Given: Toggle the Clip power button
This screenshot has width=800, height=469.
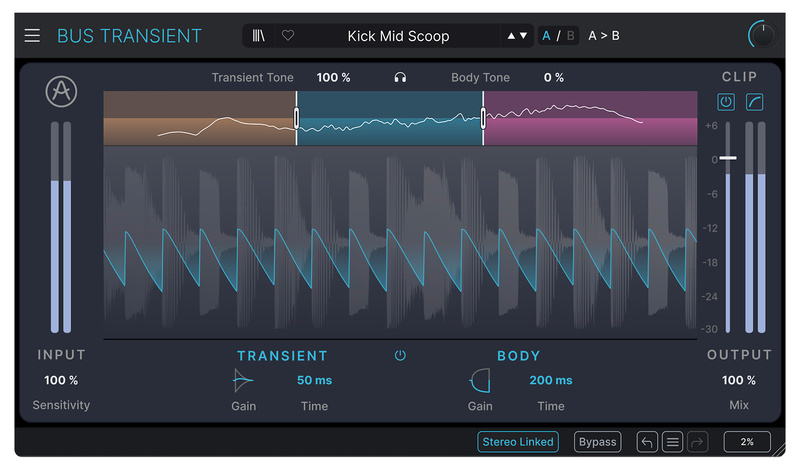Looking at the screenshot, I should pyautogui.click(x=726, y=102).
